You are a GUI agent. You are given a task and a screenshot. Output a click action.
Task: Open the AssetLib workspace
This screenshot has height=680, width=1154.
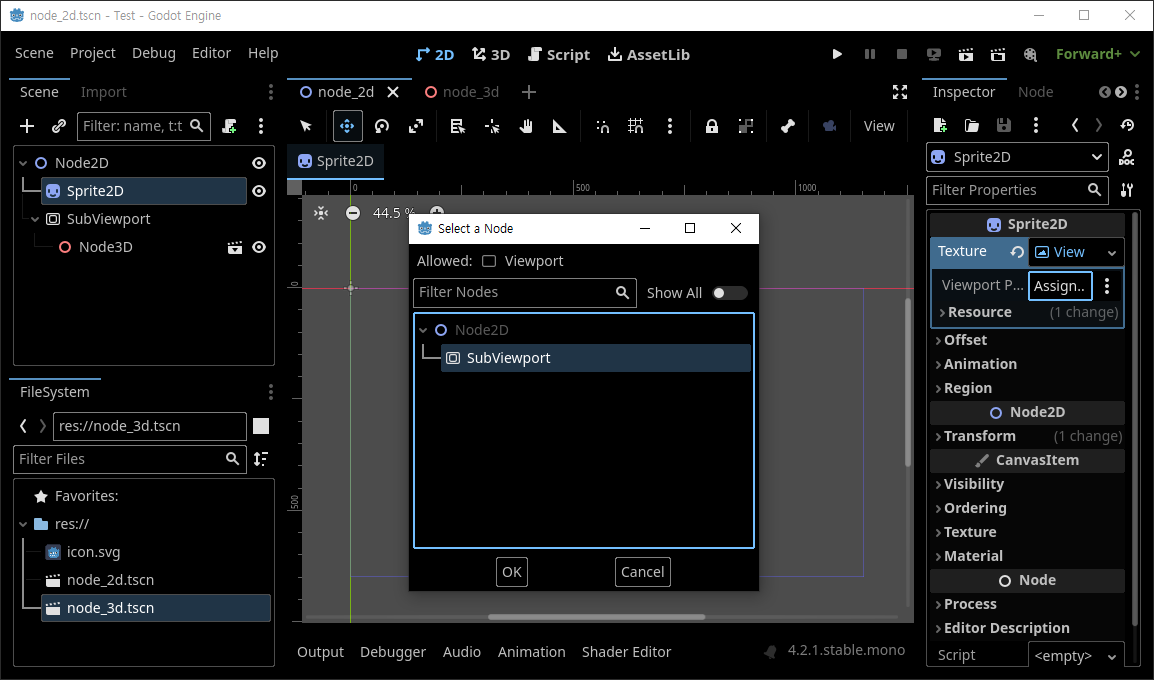(648, 54)
